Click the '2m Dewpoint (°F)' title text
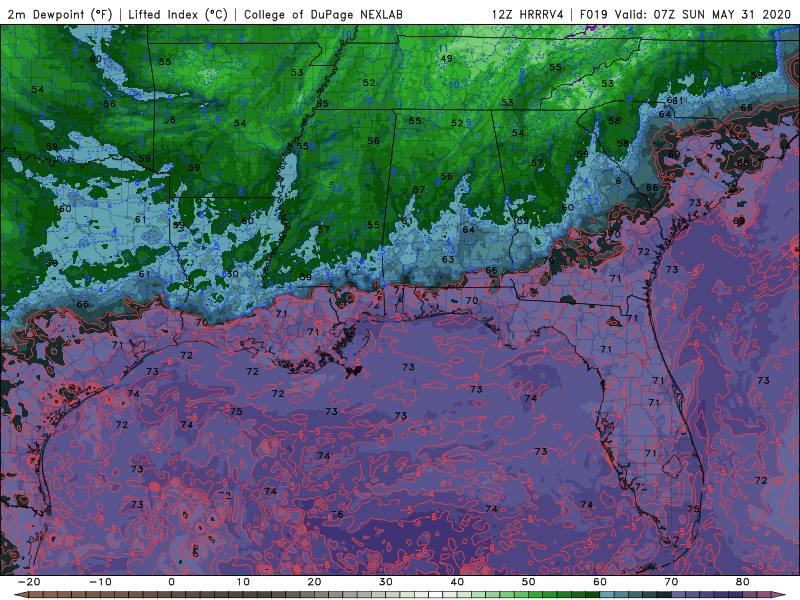The width and height of the screenshot is (800, 600). click(60, 14)
